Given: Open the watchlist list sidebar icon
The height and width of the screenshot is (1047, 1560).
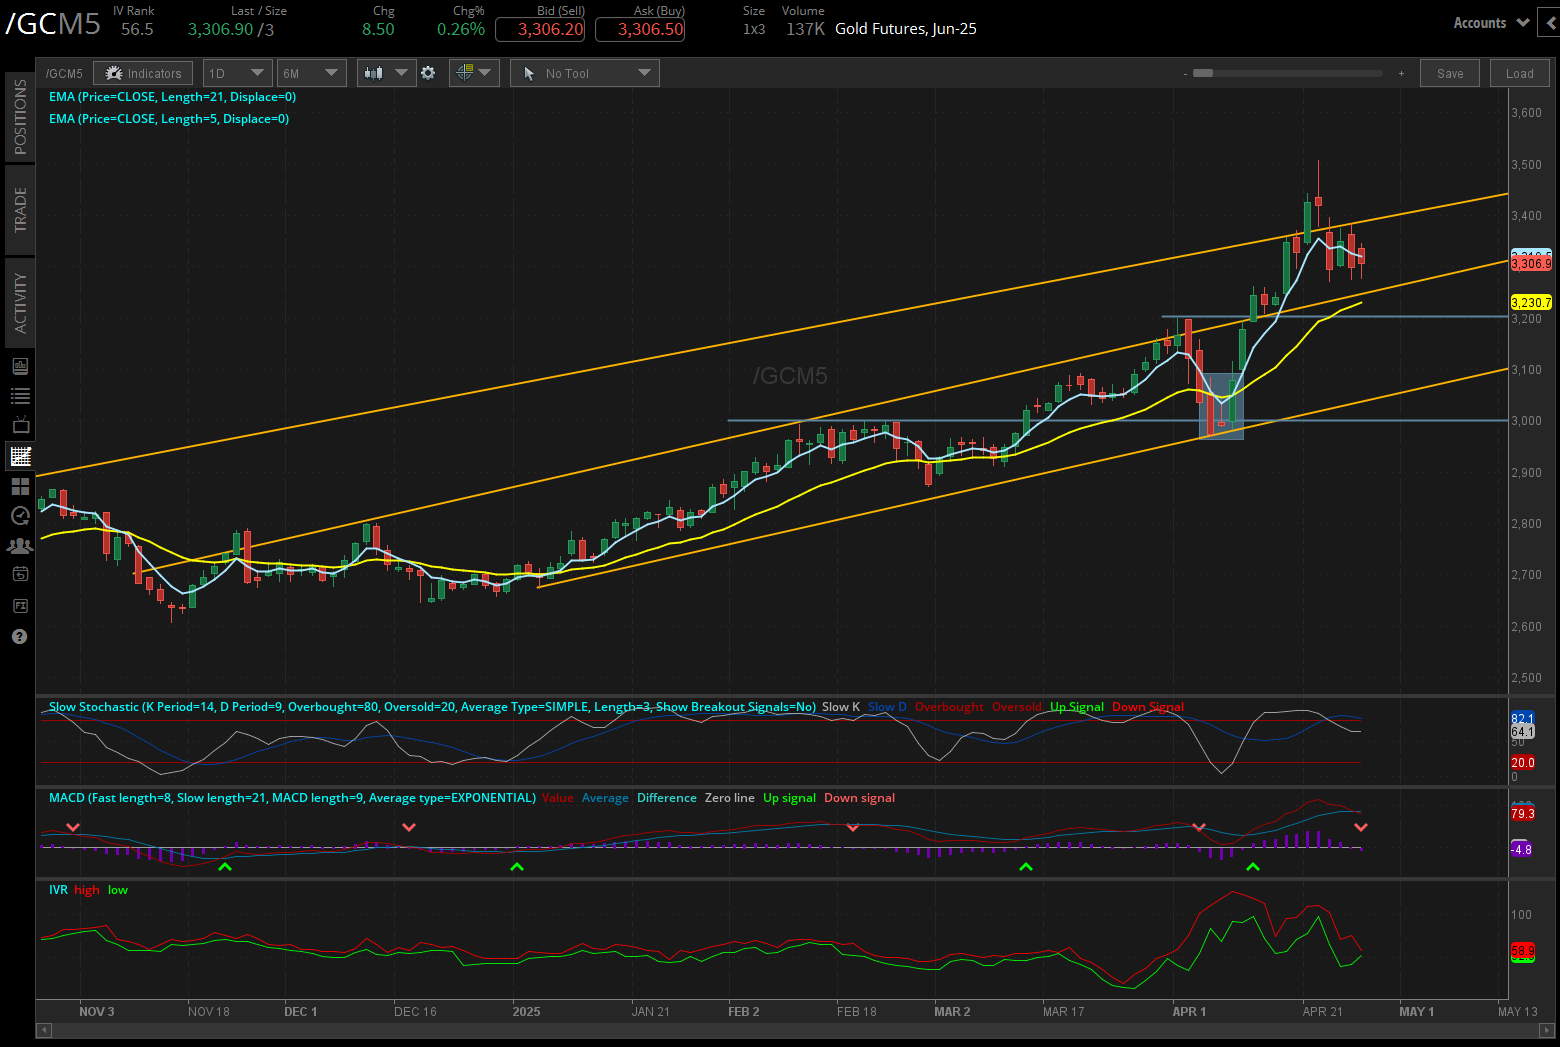Looking at the screenshot, I should (x=20, y=396).
